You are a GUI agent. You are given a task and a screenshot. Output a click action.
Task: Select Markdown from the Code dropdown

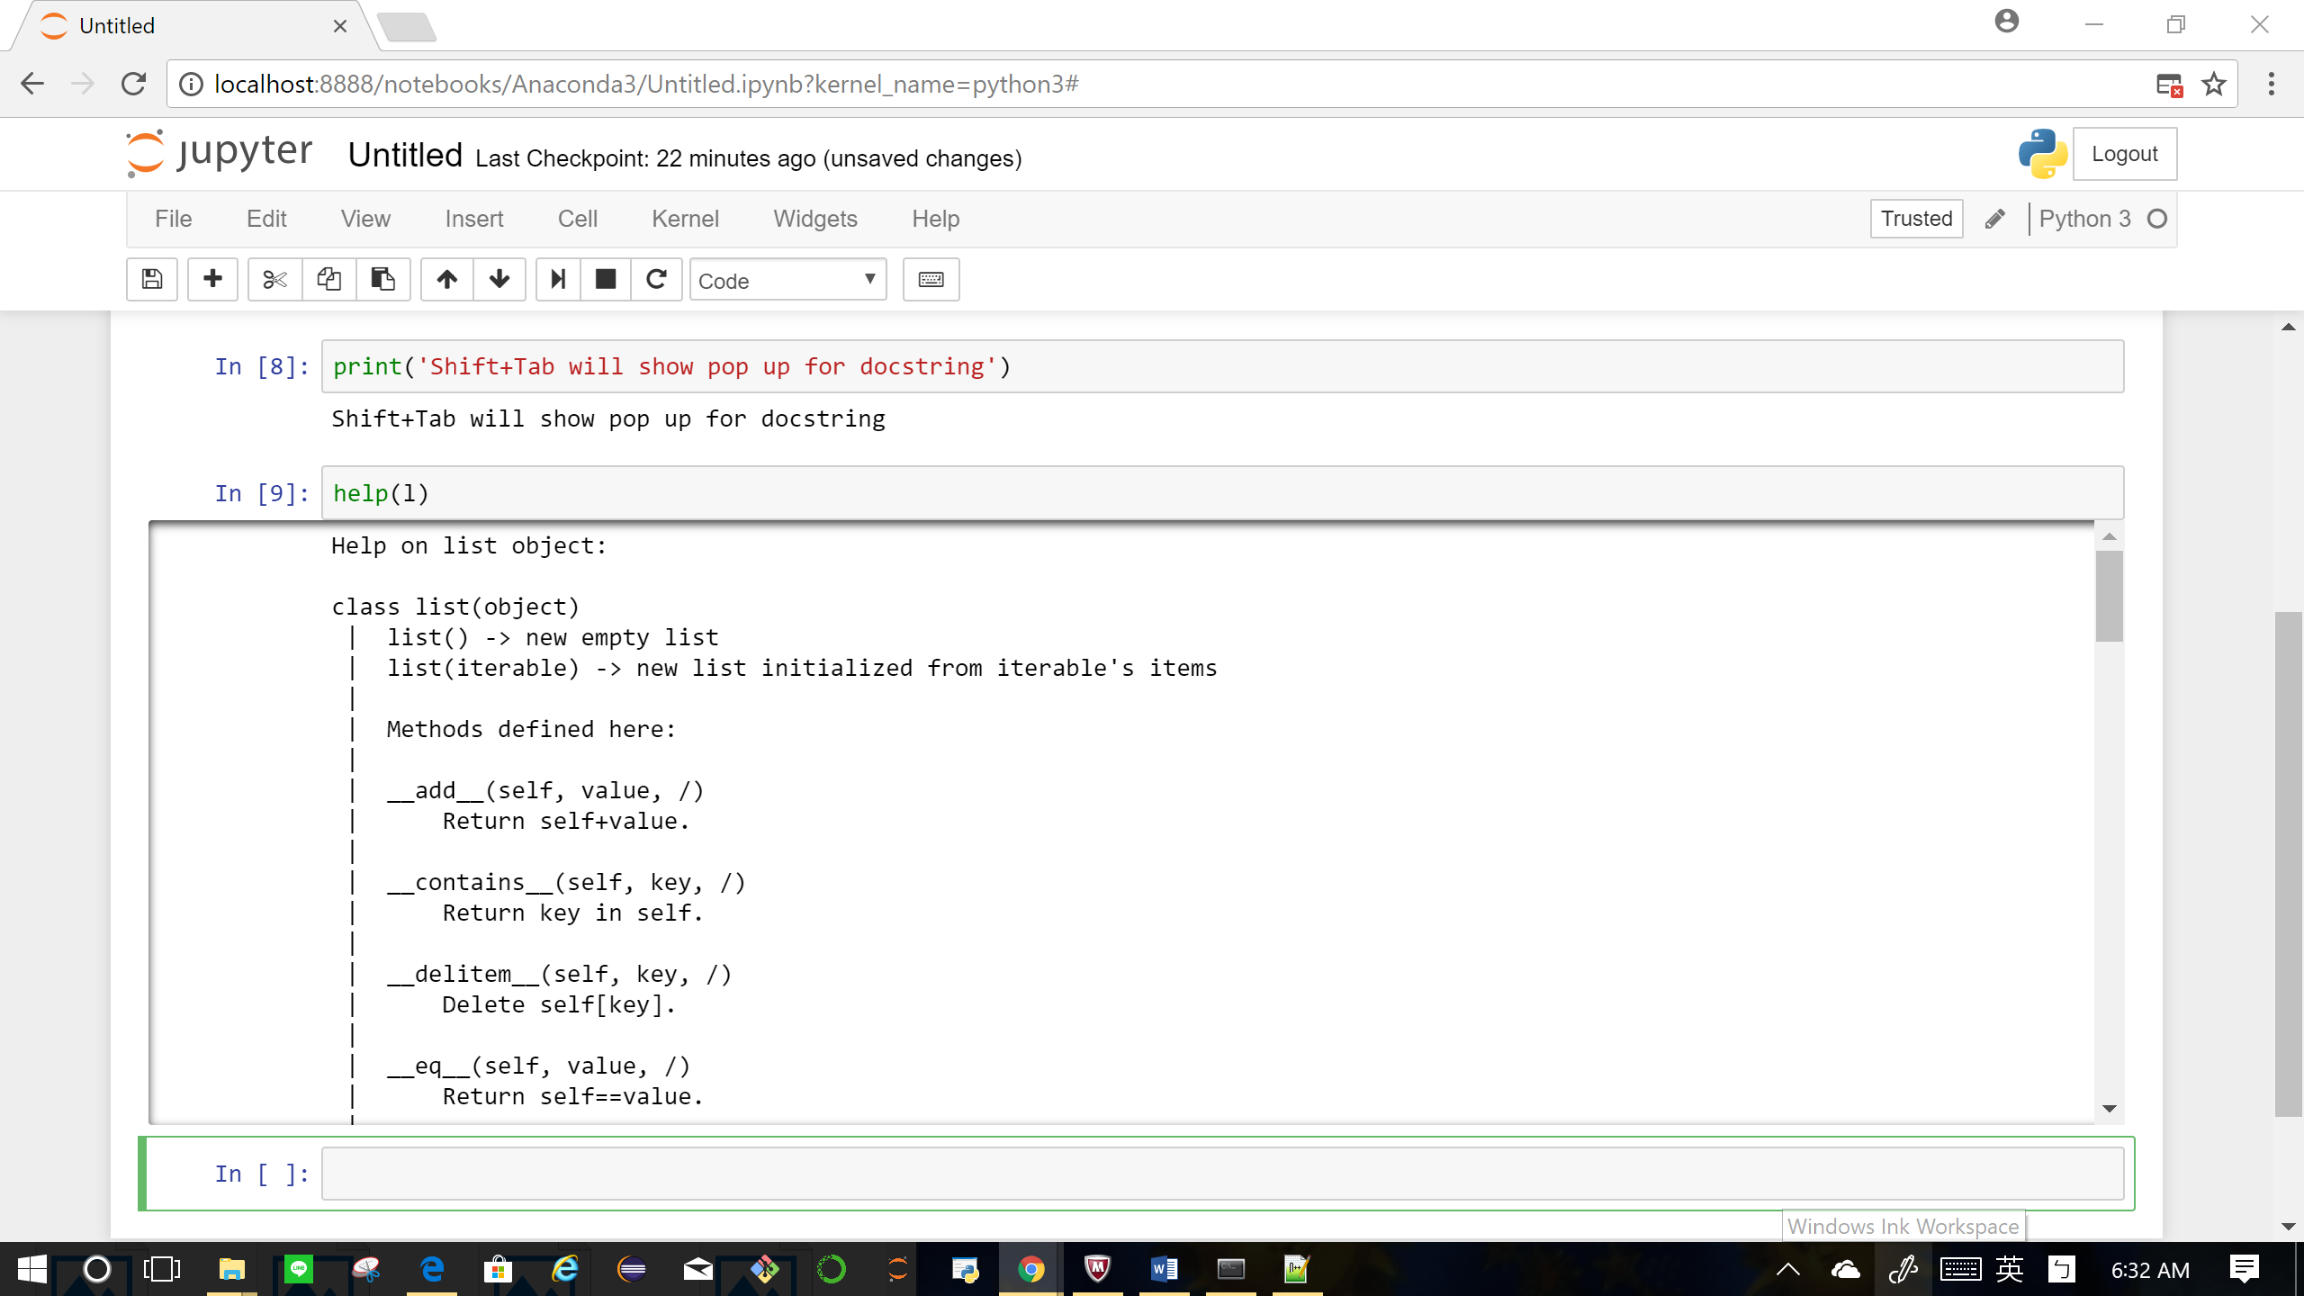tap(787, 280)
